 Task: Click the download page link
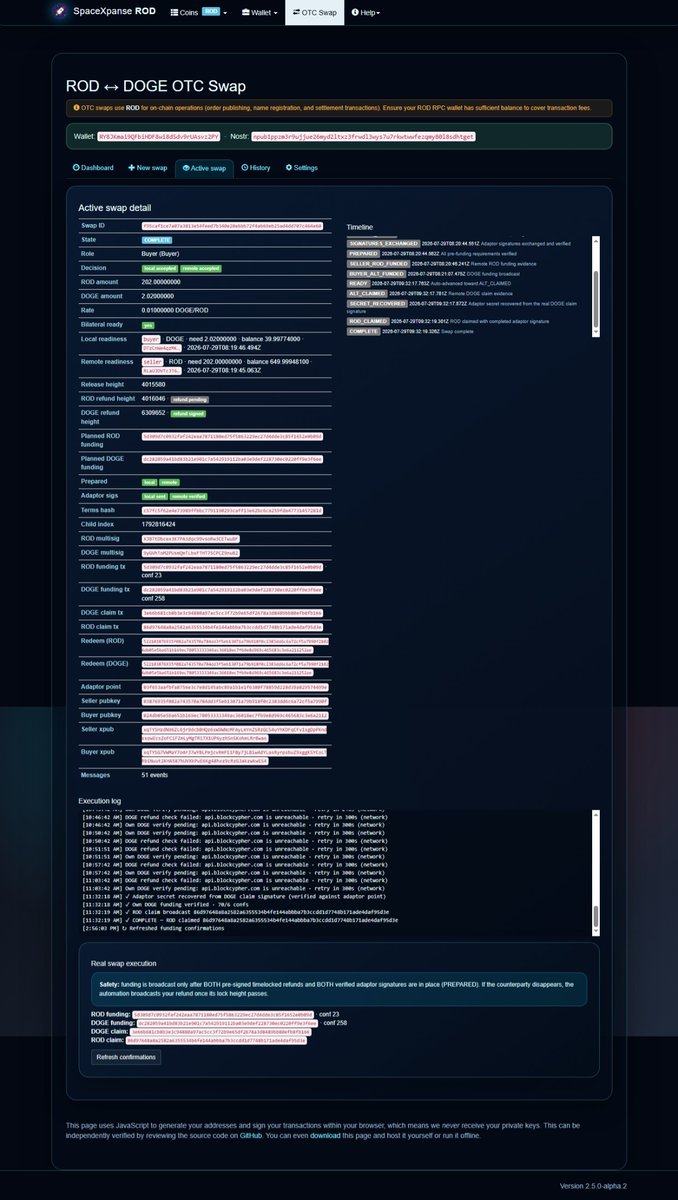click(327, 1136)
